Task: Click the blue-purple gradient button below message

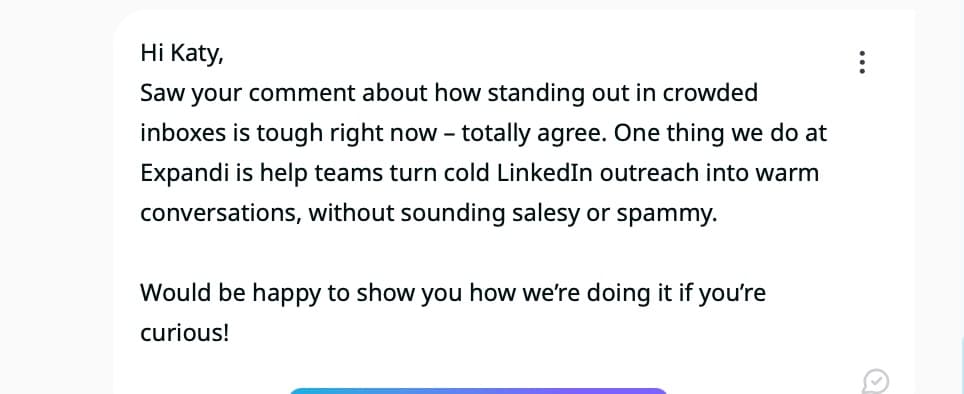Action: (478, 391)
